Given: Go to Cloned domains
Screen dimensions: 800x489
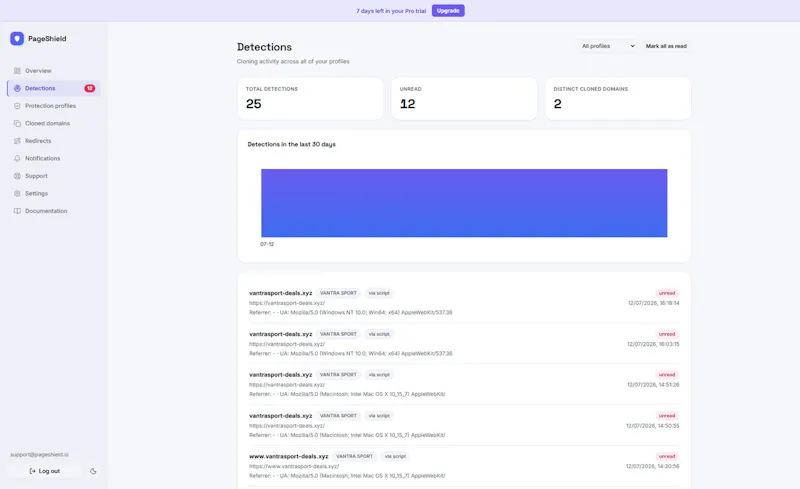Looking at the screenshot, I should tap(54, 124).
